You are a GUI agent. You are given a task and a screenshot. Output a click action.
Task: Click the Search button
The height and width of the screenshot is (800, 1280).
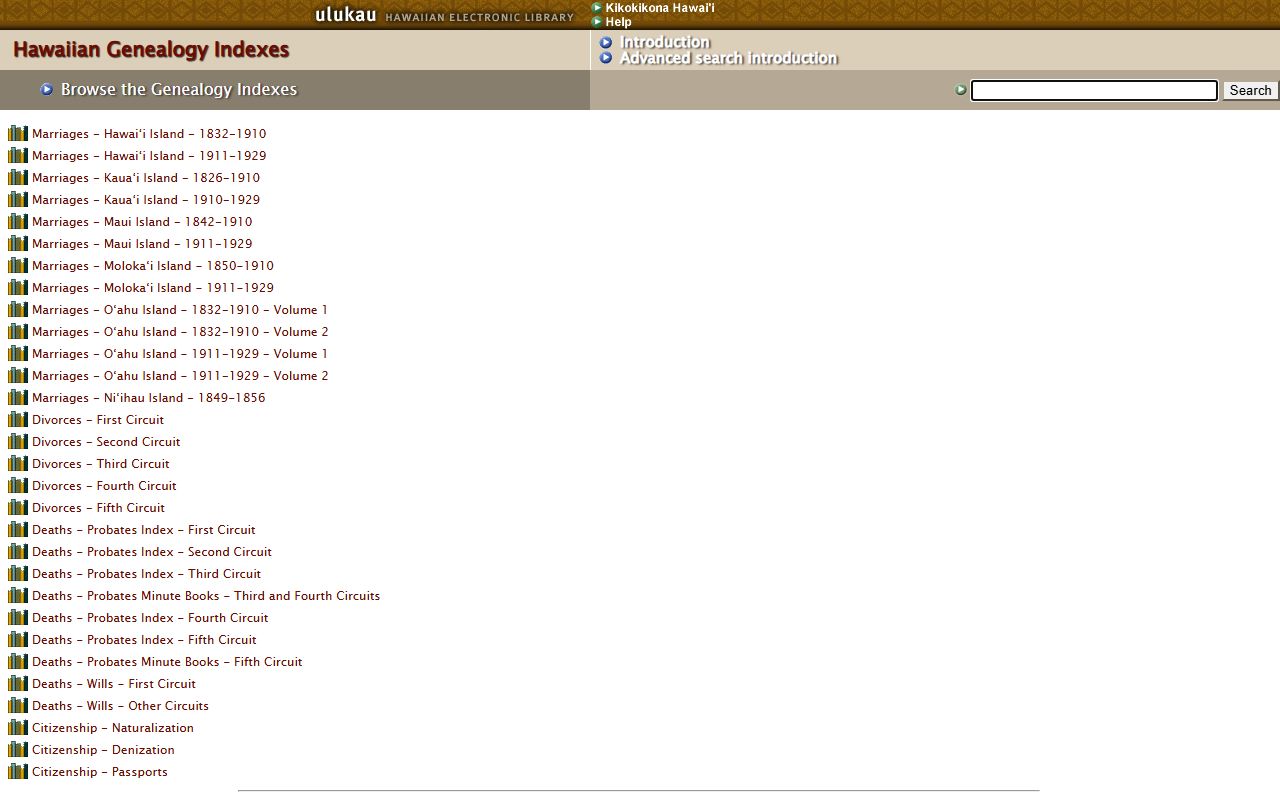pos(1250,90)
